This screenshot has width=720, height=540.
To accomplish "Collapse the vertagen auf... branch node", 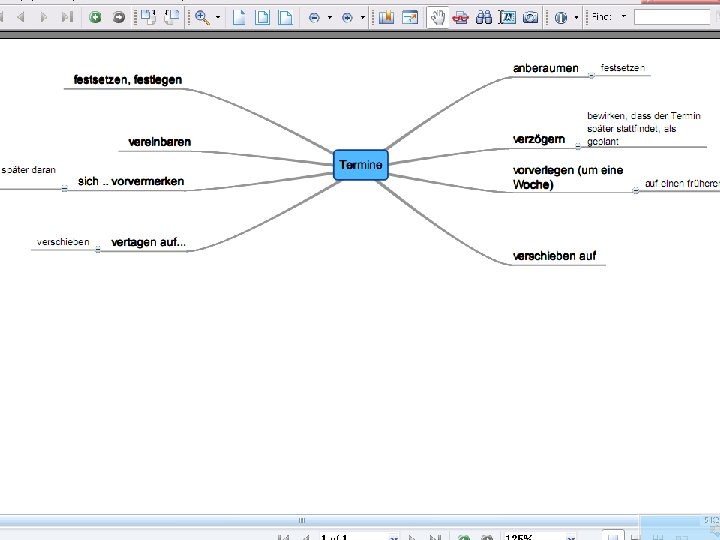I will pos(97,249).
